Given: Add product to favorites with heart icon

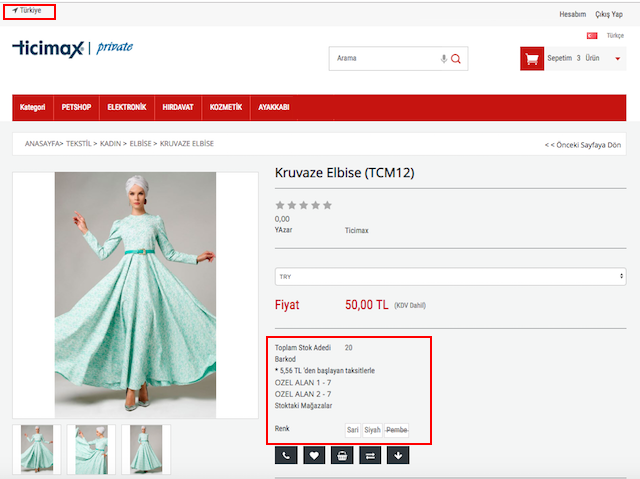Looking at the screenshot, I should [314, 456].
